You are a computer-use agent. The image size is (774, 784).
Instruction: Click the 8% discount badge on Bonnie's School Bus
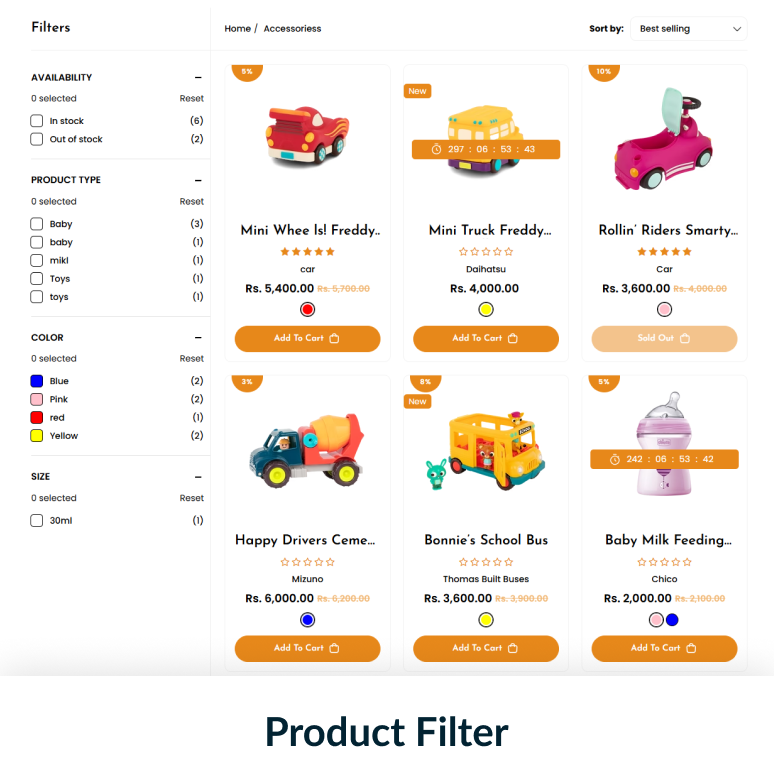(426, 382)
